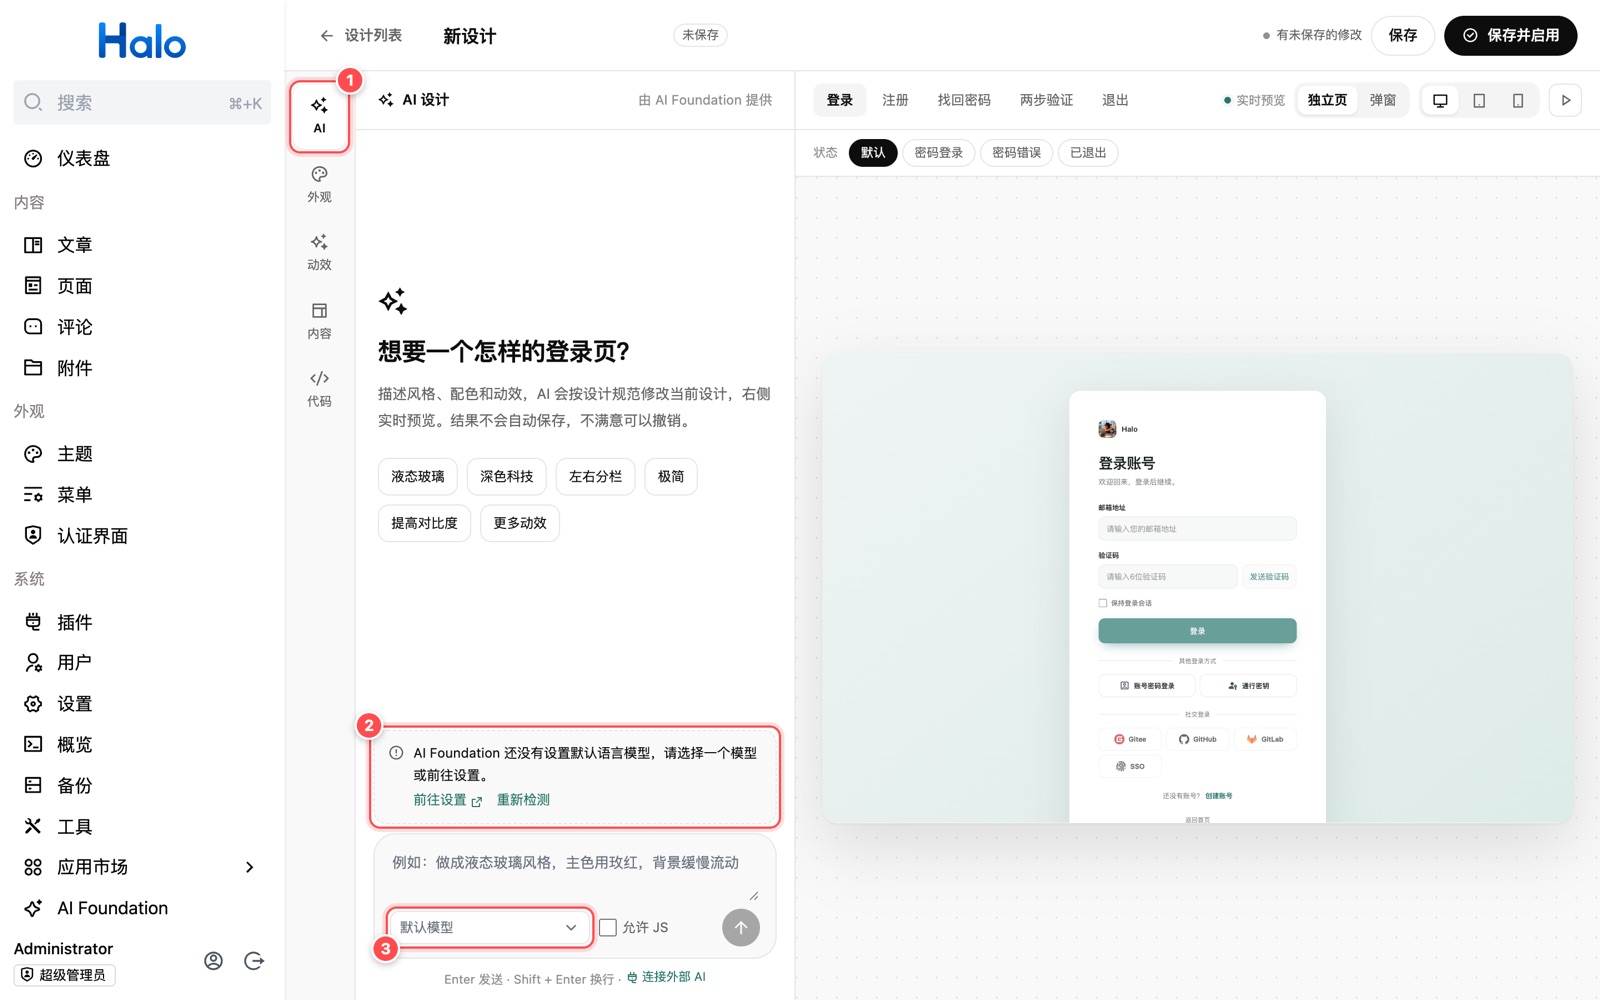The image size is (1600, 1000).
Task: Open the 动效 animation panel icon
Action: click(319, 253)
